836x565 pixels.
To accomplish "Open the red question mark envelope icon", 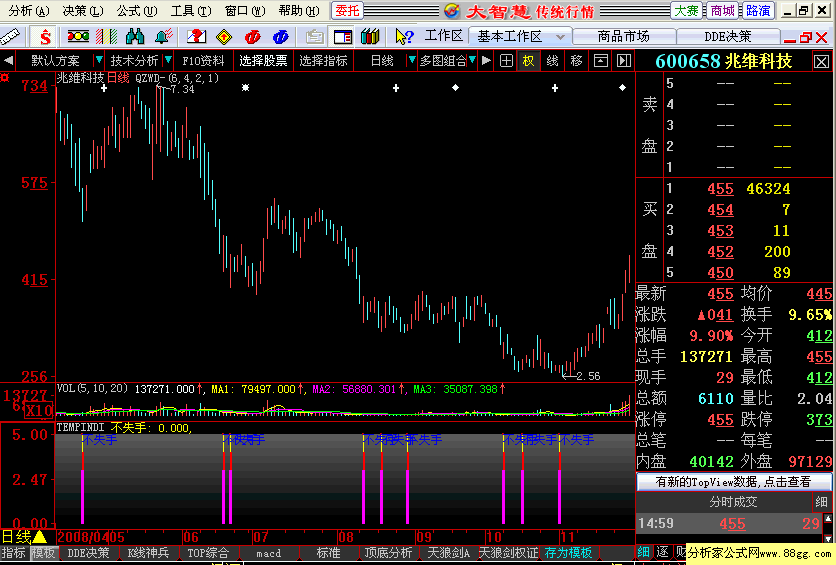I will pos(196,36).
